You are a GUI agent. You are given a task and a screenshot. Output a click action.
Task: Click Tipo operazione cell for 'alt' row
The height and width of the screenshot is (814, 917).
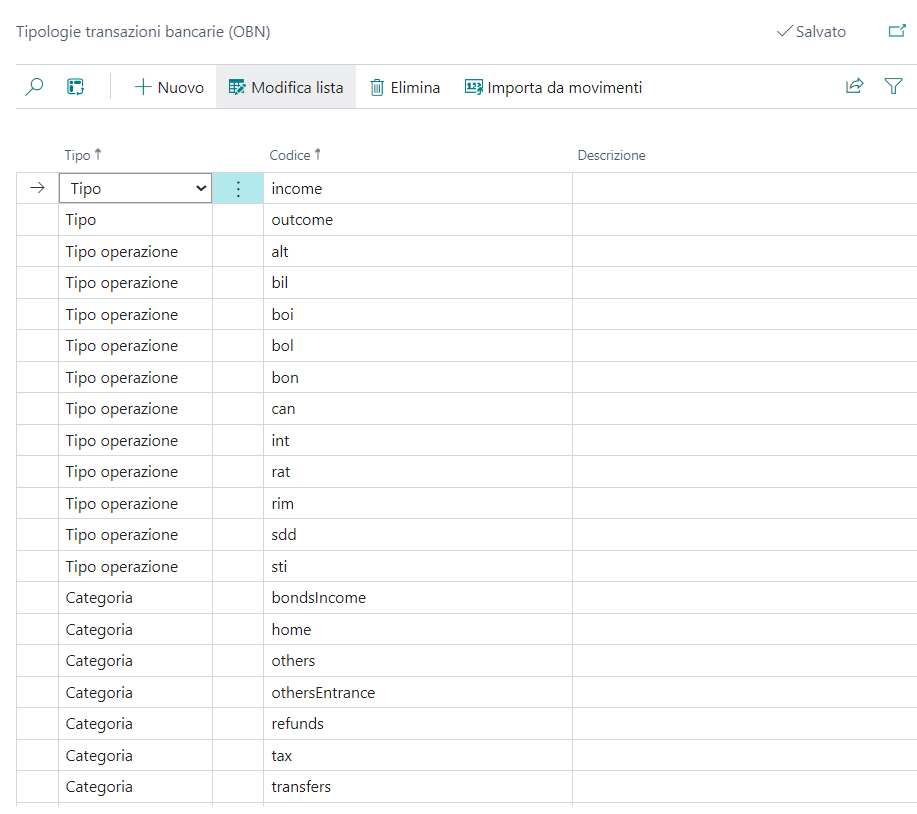coord(135,251)
